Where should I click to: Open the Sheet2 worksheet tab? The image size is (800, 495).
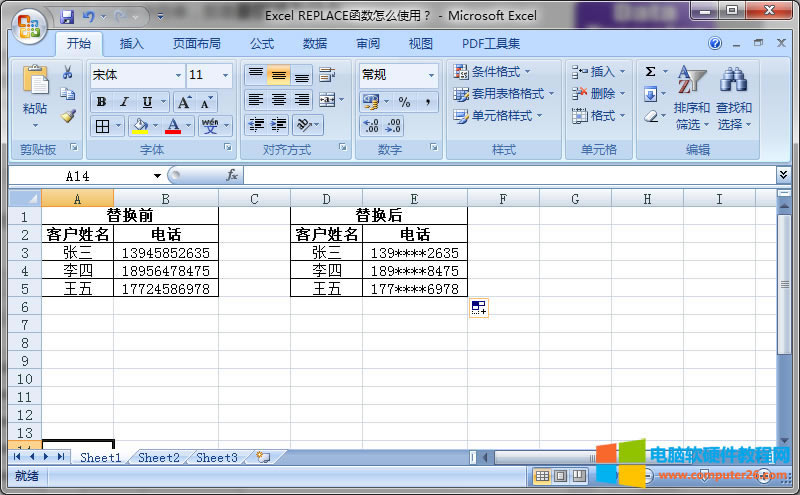pos(159,457)
